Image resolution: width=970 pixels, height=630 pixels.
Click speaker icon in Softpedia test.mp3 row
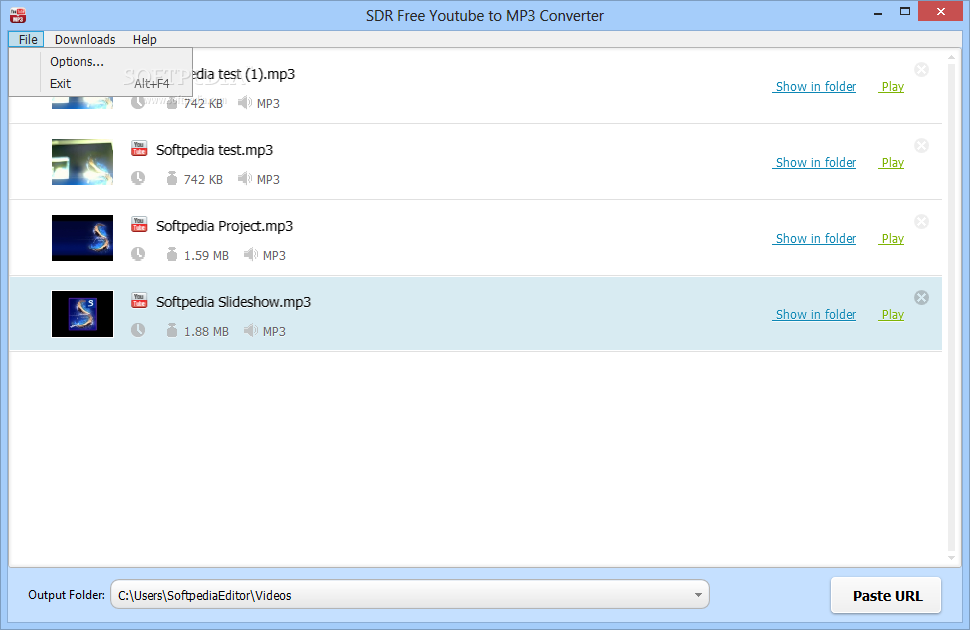(x=245, y=178)
